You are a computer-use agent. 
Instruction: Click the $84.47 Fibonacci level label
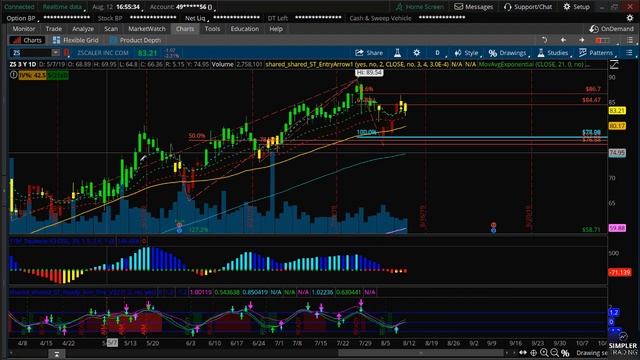coord(591,100)
